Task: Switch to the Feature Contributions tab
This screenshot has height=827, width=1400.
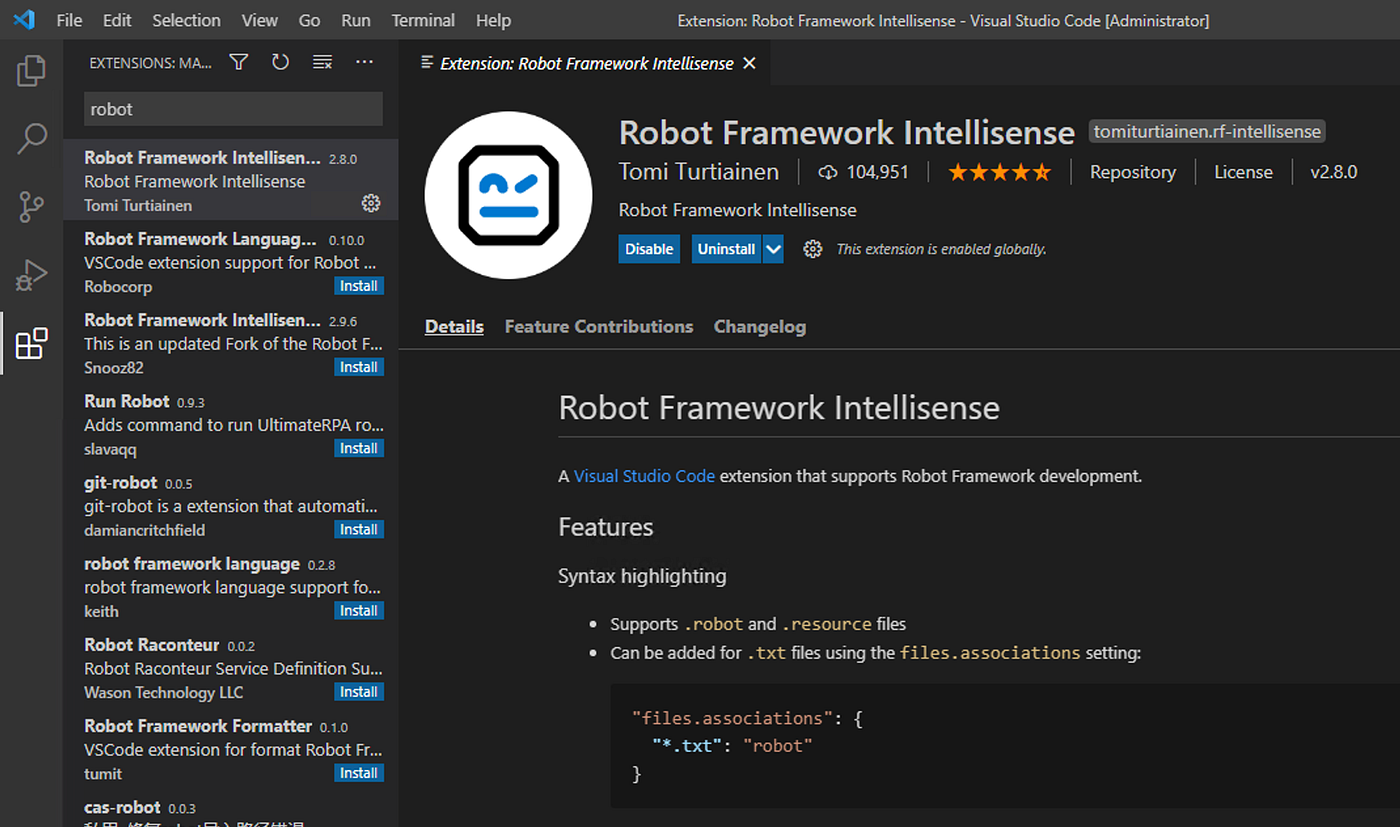Action: (x=598, y=326)
